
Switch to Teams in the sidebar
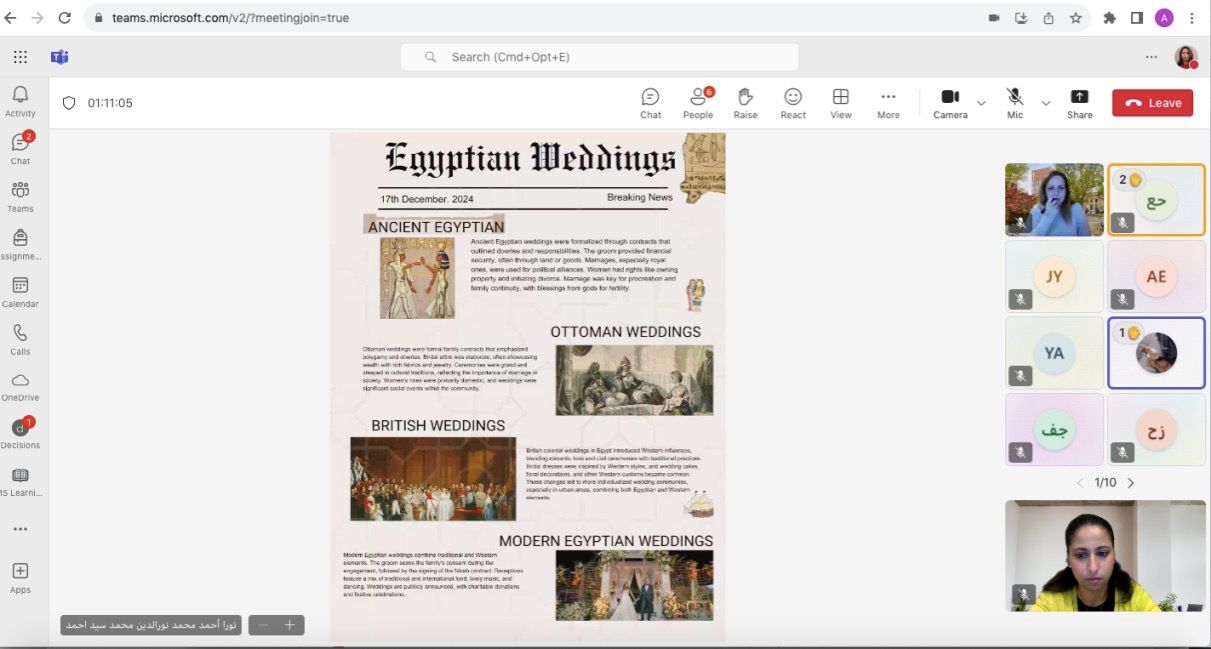(x=20, y=196)
